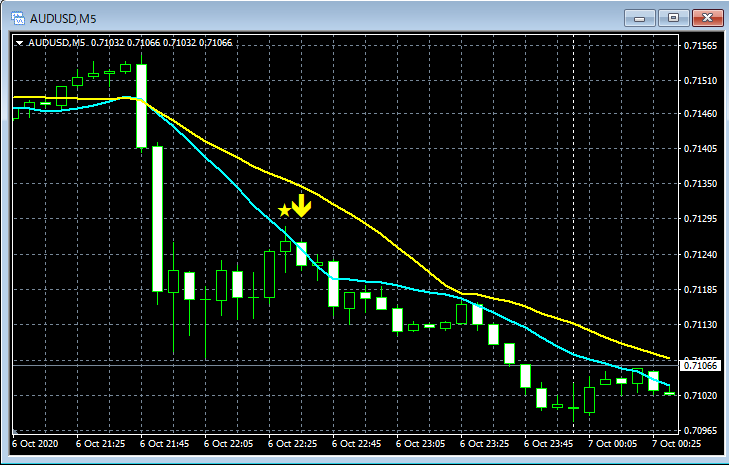This screenshot has height=465, width=729.
Task: Click the 7 Oct 00:05 time label
Action: (x=613, y=444)
